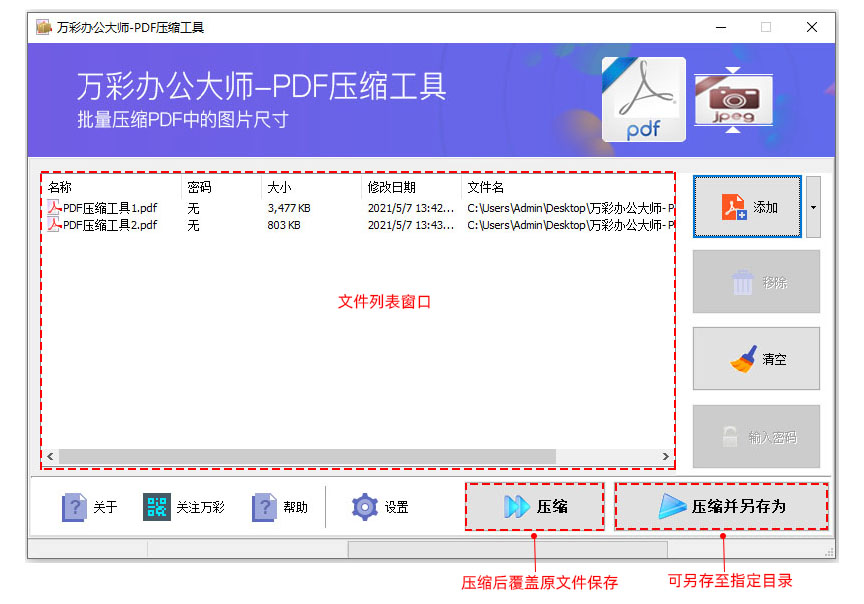Click the 803 KB size cell
Viewport: 864px width, 604px height.
284,225
